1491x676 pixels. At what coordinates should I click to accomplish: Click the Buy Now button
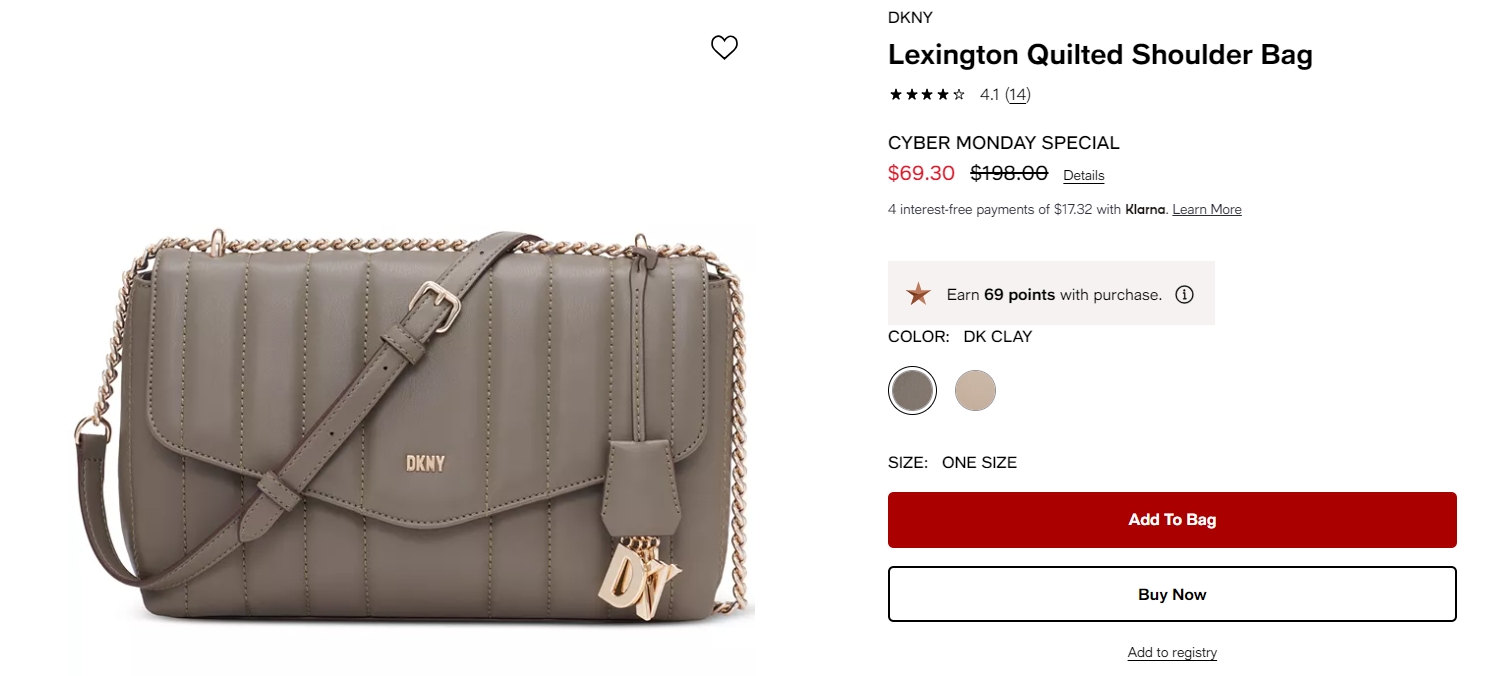(x=1172, y=594)
